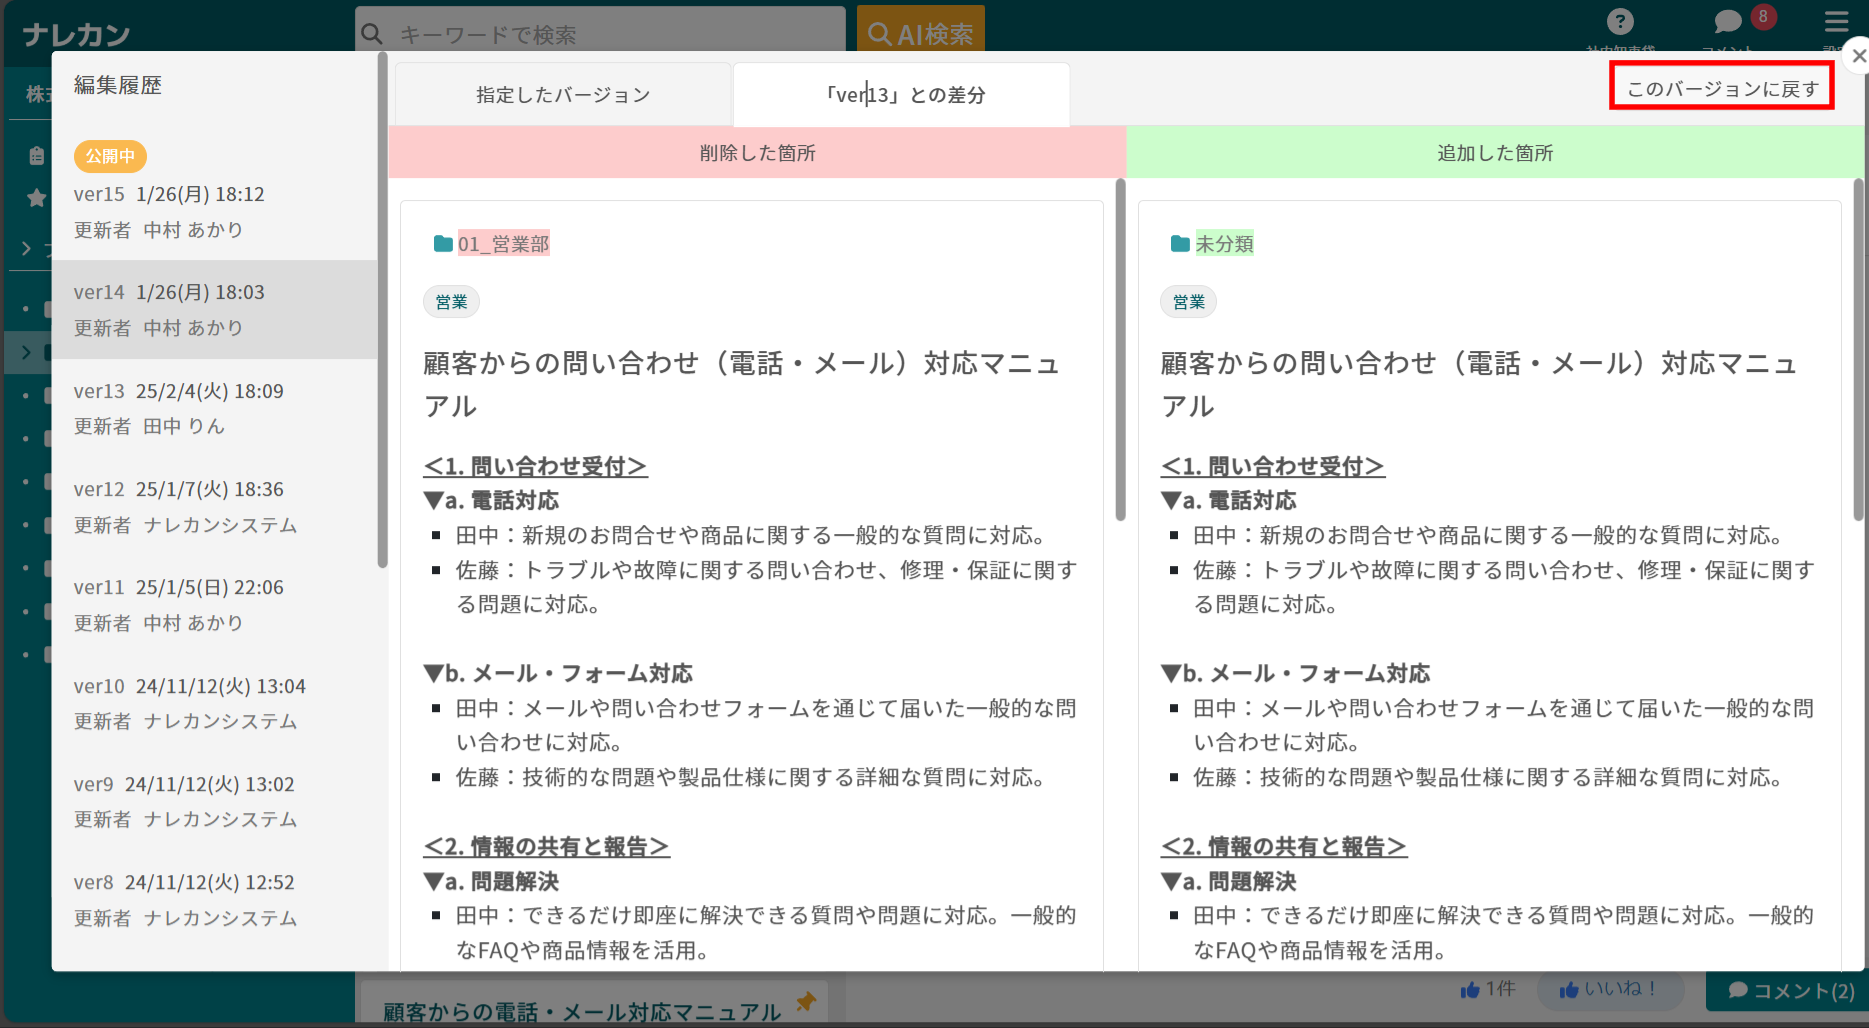Open the 設定 hamburger menu icon

[x=1836, y=22]
